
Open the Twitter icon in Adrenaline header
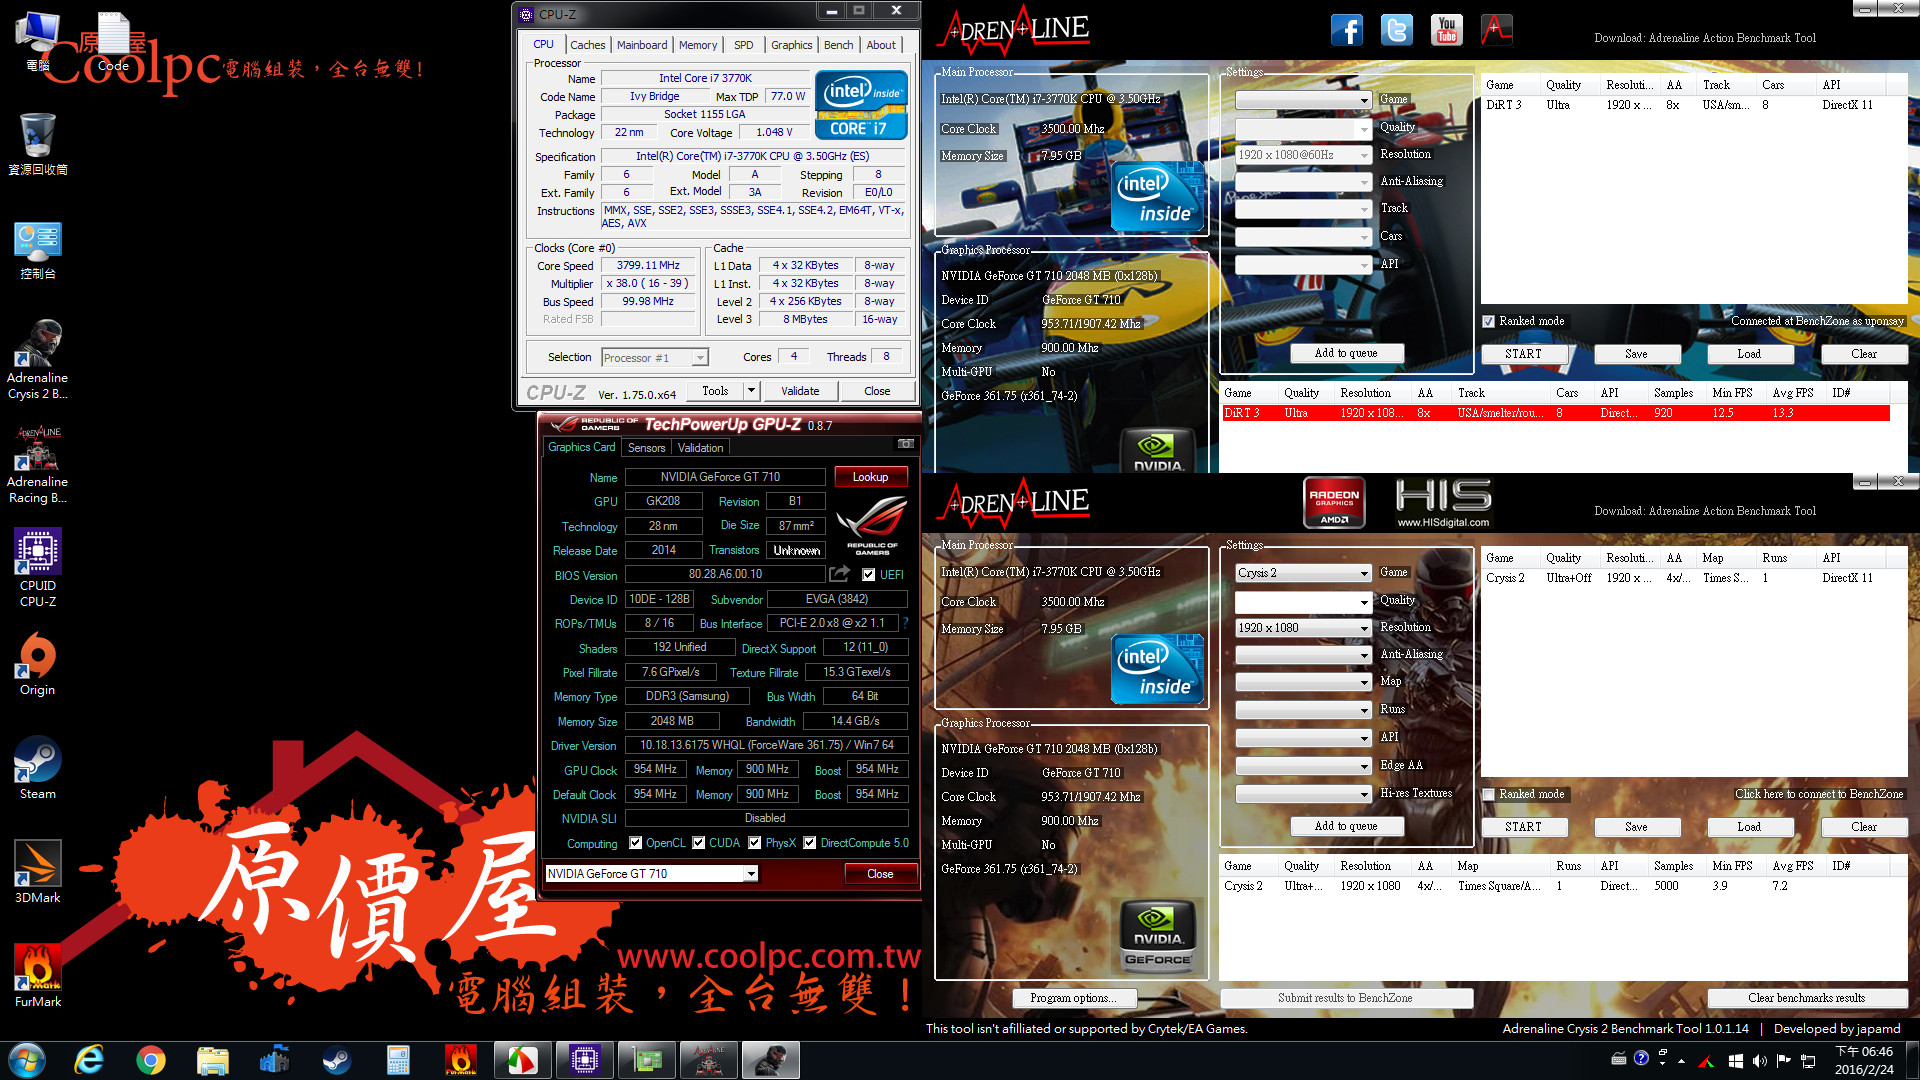(1396, 30)
